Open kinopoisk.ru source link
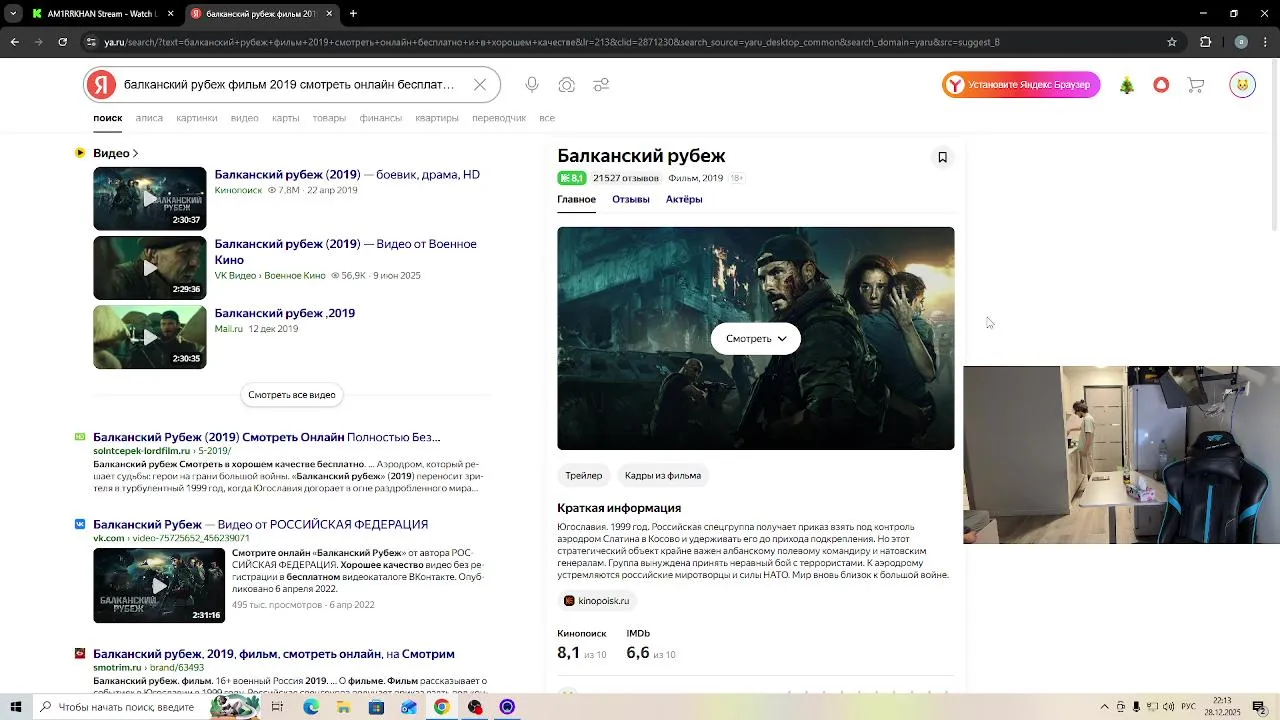Image resolution: width=1280 pixels, height=720 pixels. 597,601
